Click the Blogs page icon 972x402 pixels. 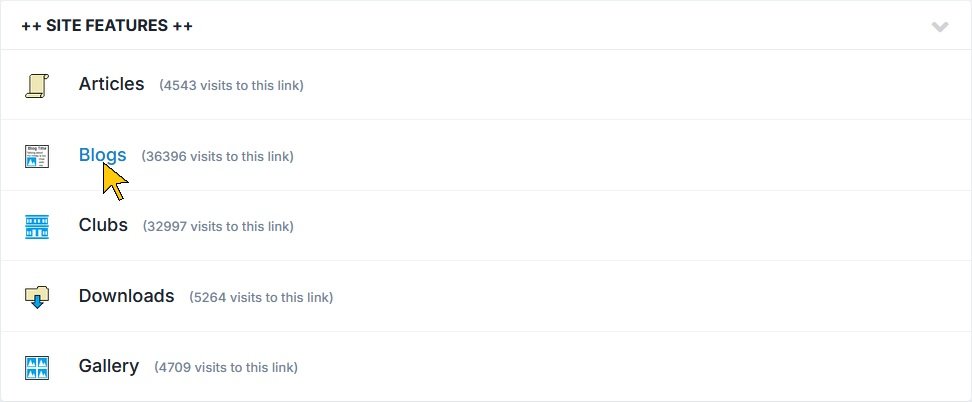37,156
